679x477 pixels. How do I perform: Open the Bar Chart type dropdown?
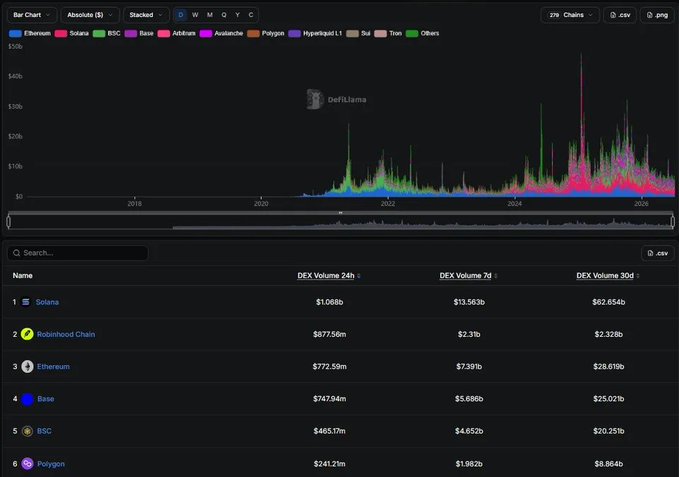coord(32,15)
